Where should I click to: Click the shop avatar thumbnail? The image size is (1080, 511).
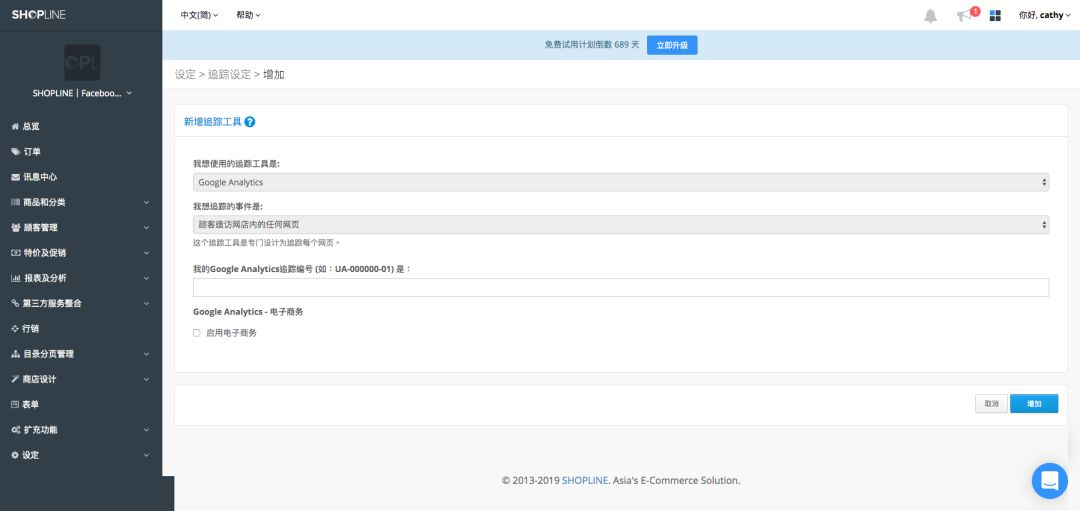coord(82,62)
